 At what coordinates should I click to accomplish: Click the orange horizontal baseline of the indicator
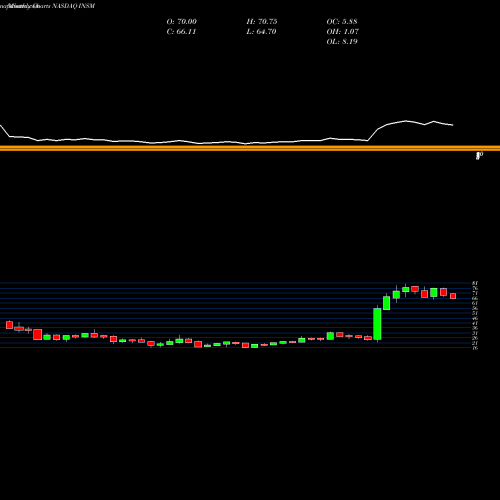click(x=250, y=148)
